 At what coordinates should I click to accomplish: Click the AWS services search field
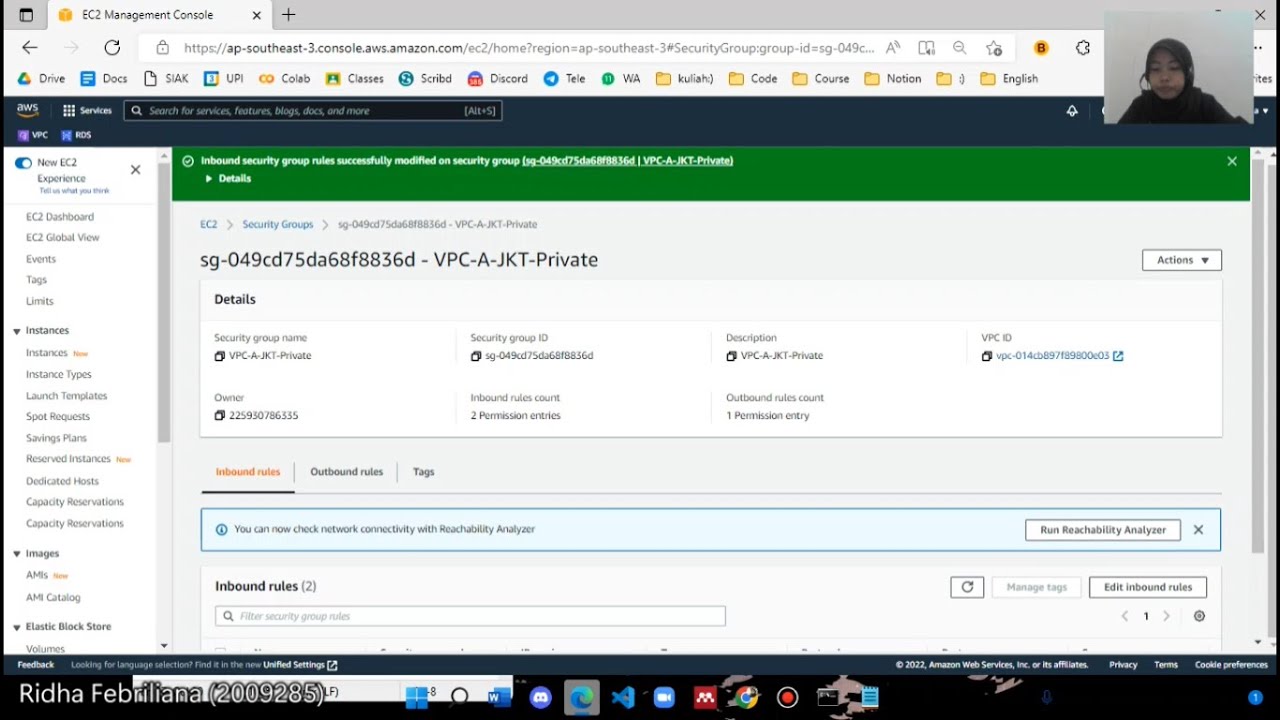[x=313, y=111]
